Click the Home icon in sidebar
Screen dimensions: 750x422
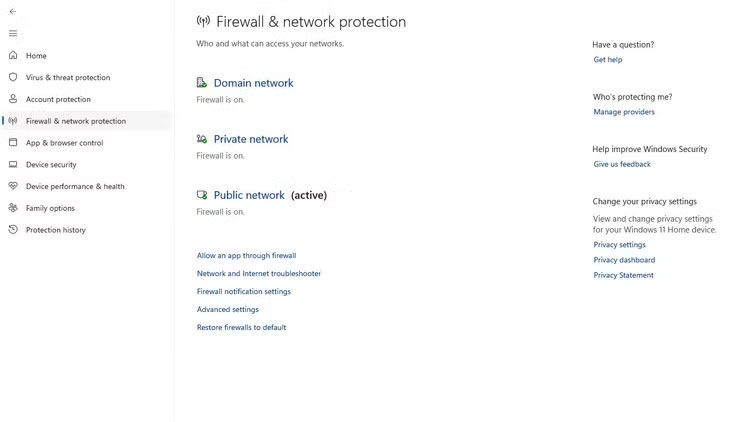(13, 56)
